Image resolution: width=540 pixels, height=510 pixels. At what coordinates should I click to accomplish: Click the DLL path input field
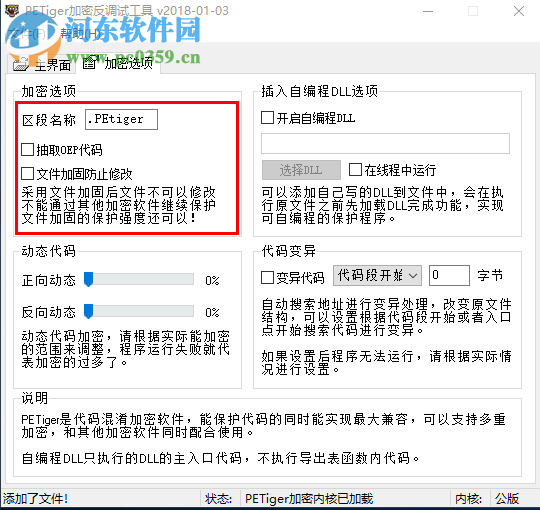(x=385, y=143)
